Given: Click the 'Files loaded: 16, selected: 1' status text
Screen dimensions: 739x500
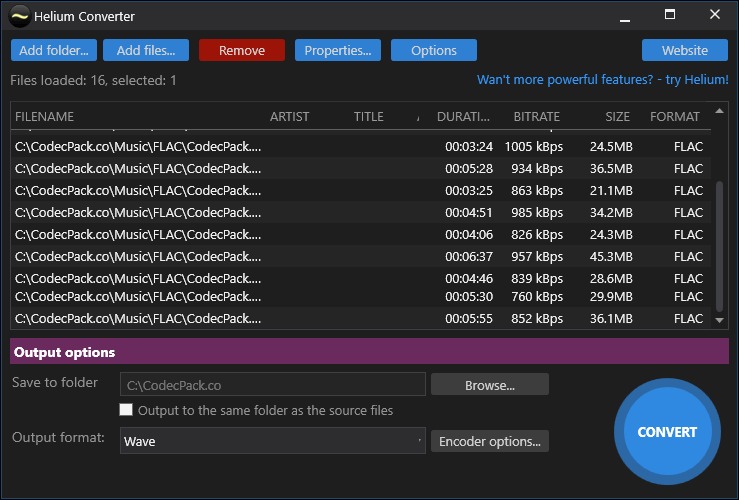Looking at the screenshot, I should [93, 80].
